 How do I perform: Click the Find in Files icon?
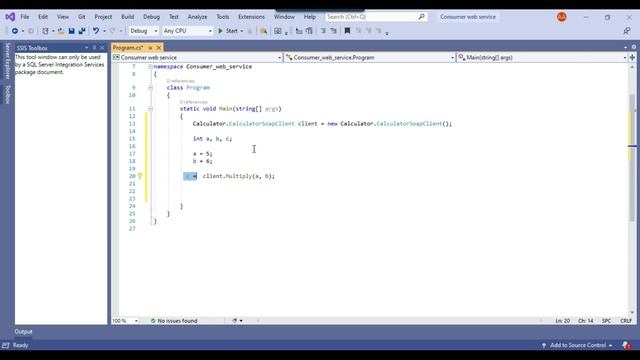(264, 31)
